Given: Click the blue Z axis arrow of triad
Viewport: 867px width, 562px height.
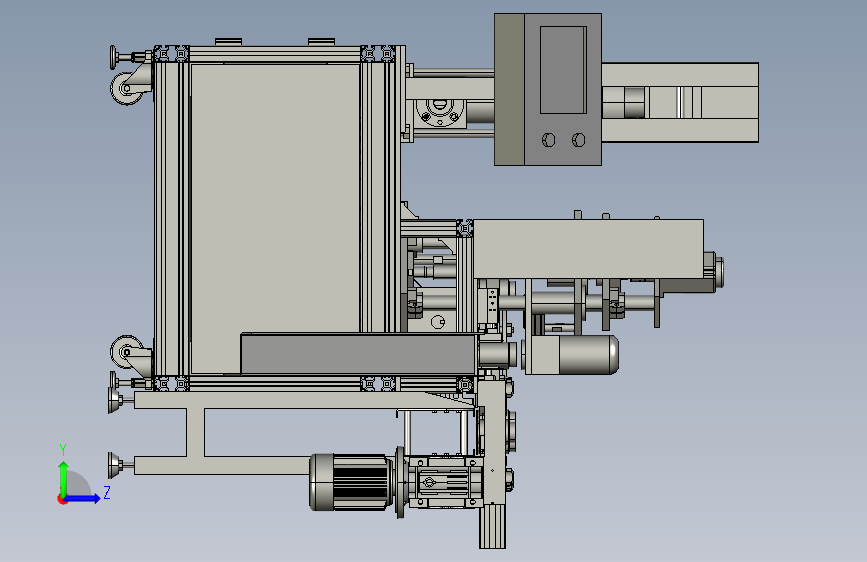Looking at the screenshot, I should 83,498.
